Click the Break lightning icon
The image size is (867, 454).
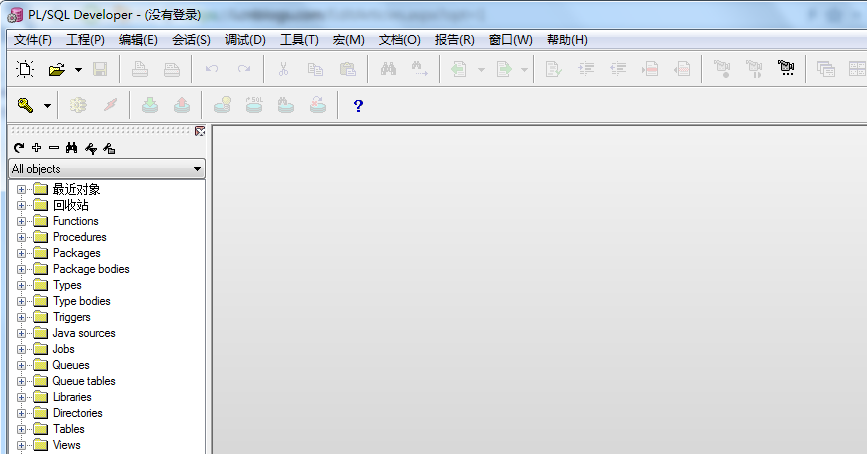tap(111, 105)
